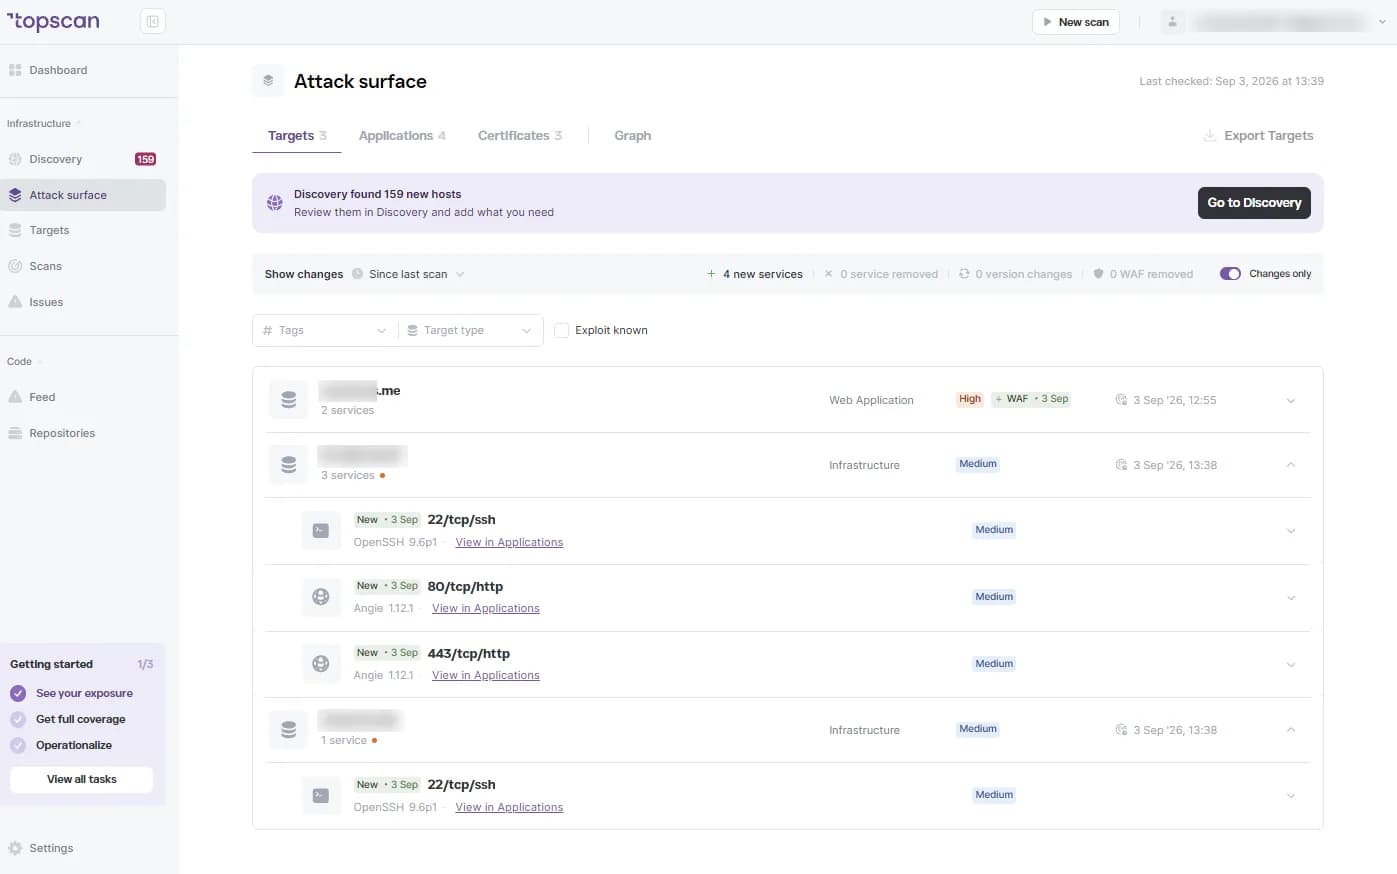Expand the .me Web Application row
The image size is (1397, 874).
coord(1291,401)
